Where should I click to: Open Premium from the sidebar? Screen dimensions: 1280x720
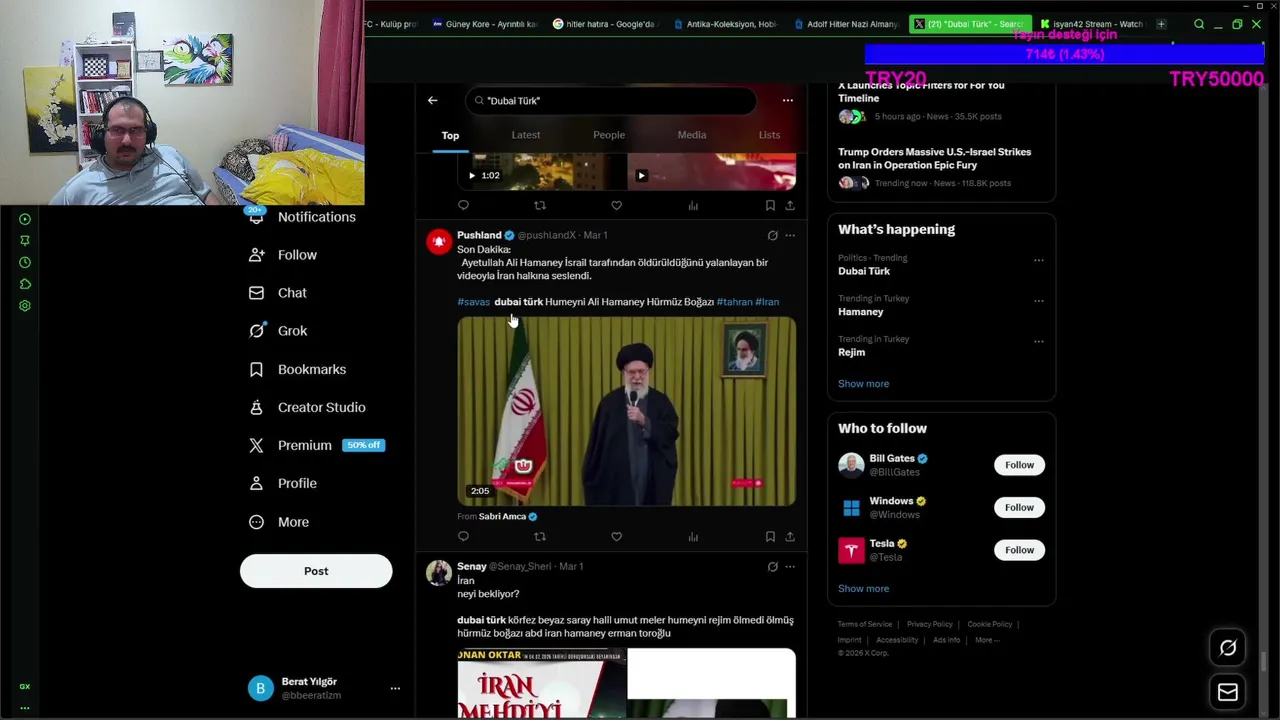tap(316, 445)
